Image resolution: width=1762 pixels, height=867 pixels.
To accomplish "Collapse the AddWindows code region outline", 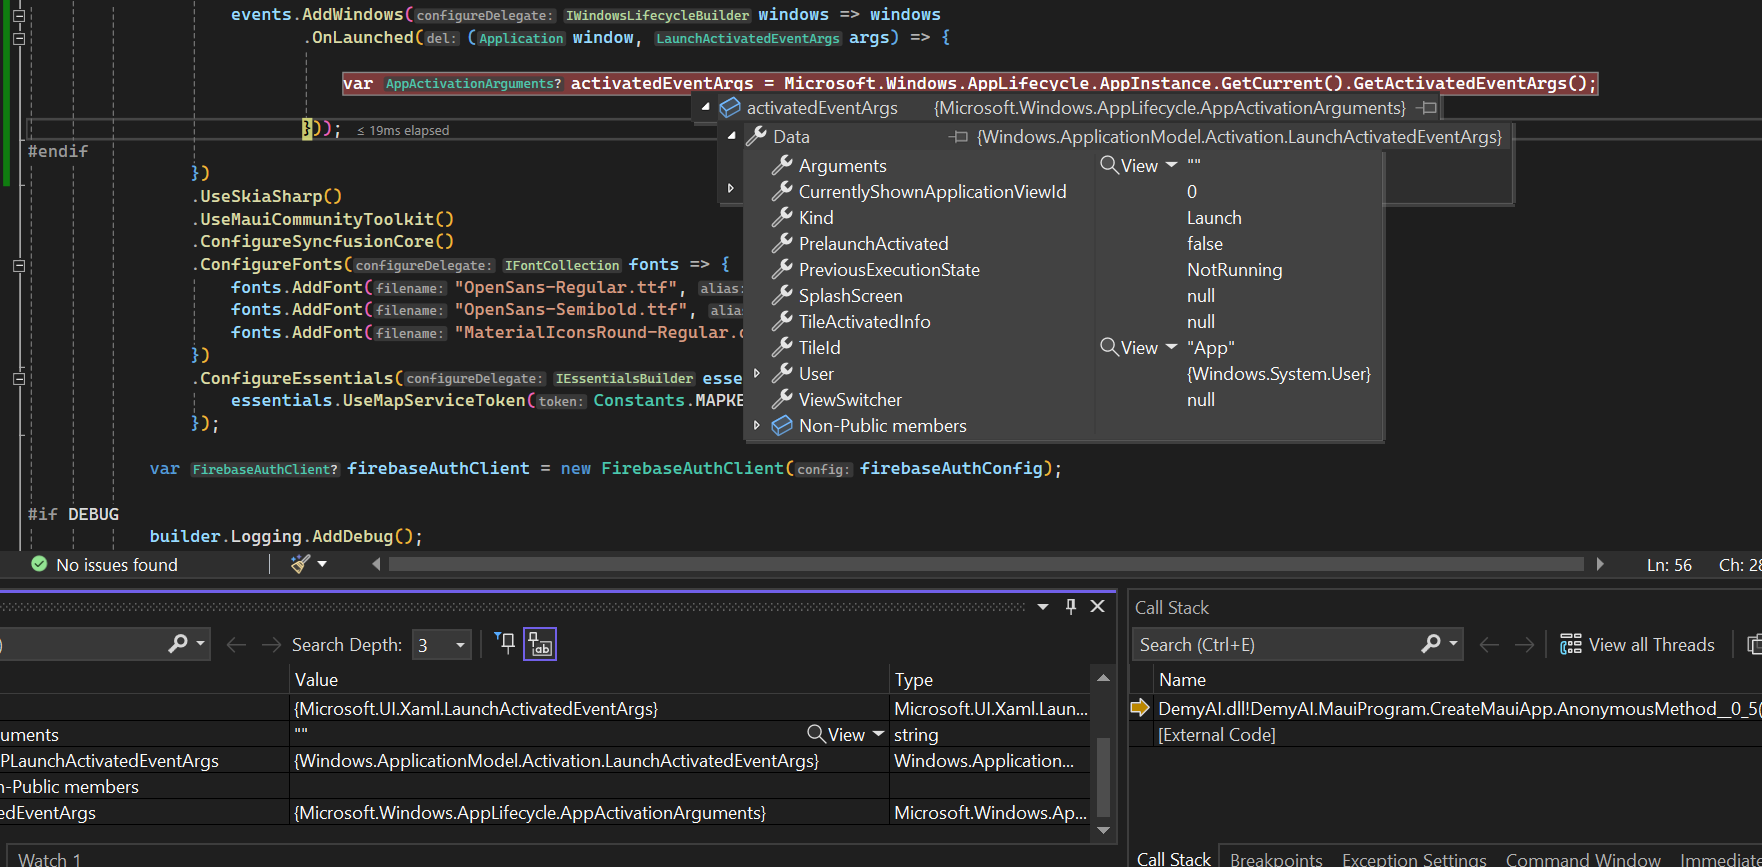I will 18,16.
